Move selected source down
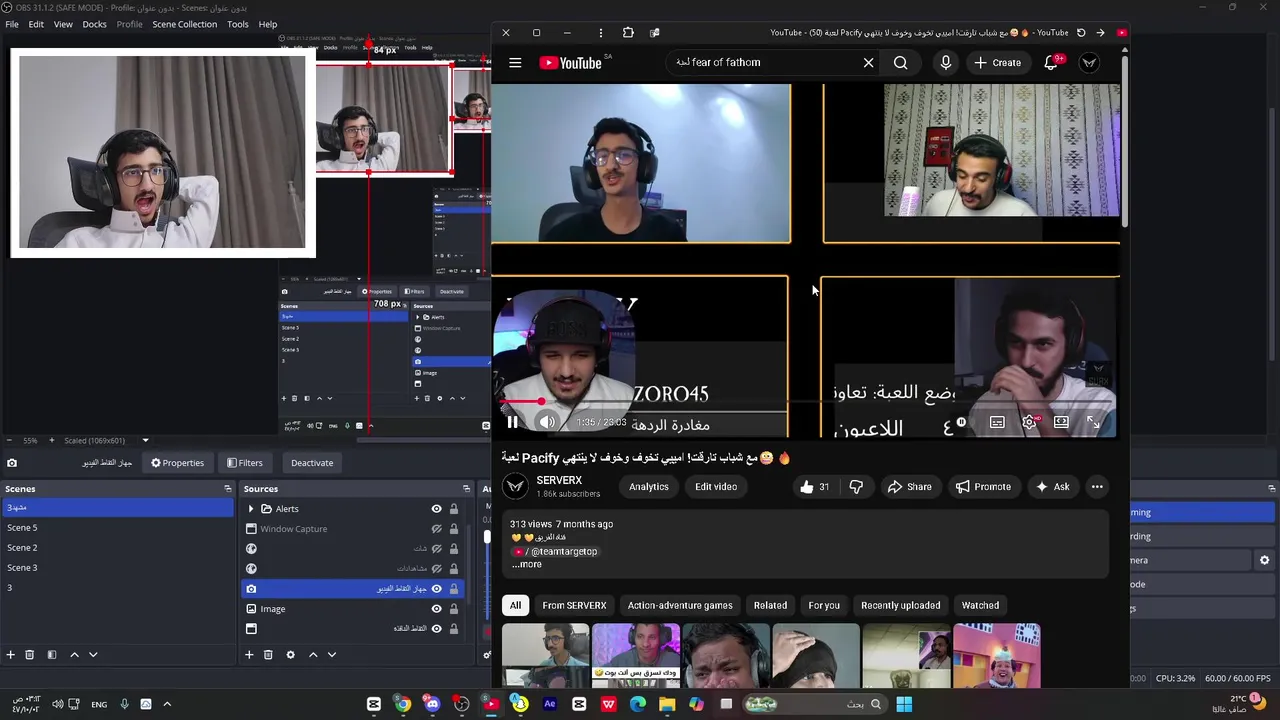This screenshot has width=1280, height=720. 332,655
